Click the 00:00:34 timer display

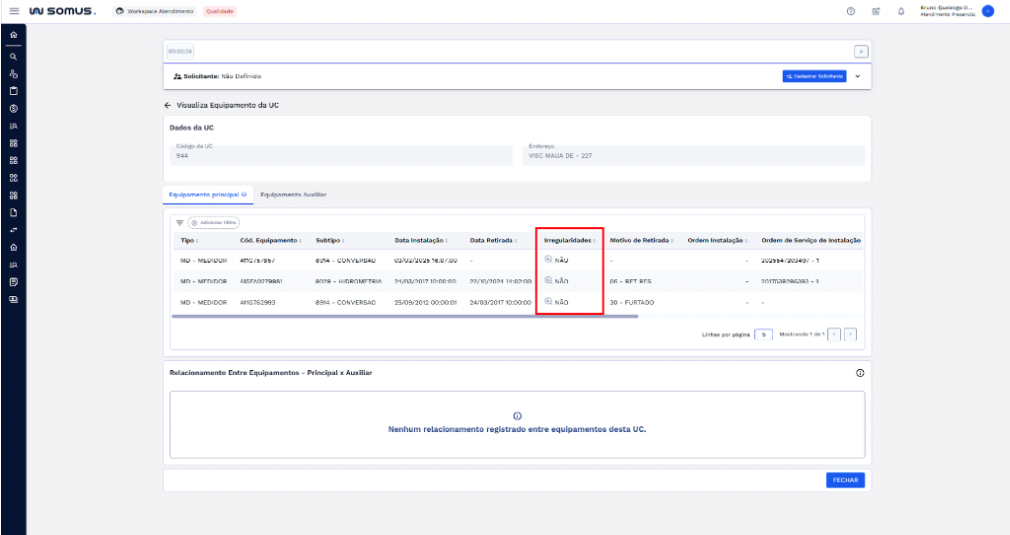(x=180, y=52)
